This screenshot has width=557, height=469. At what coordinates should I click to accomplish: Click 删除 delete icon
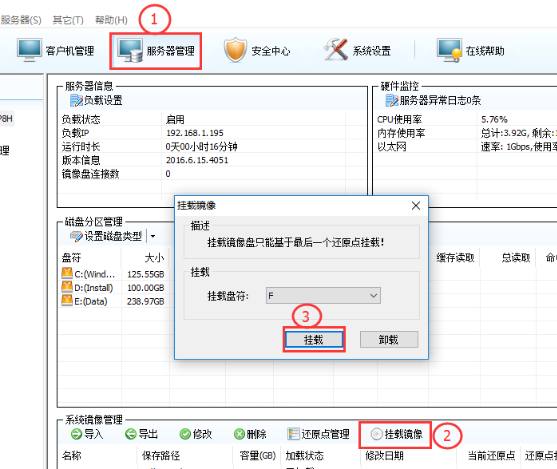click(x=239, y=434)
